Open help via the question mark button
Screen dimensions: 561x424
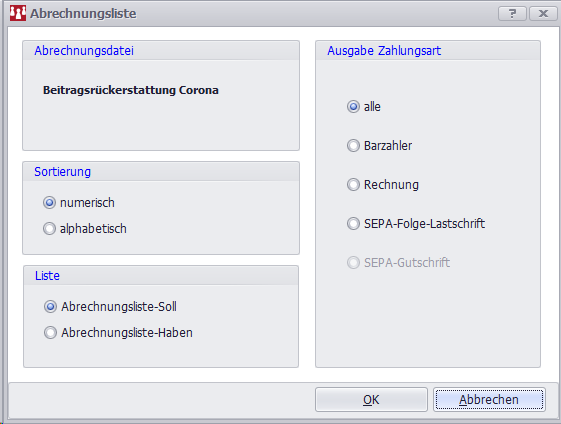pos(512,14)
